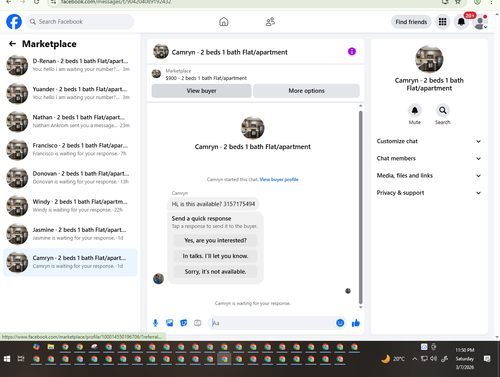Open the D-Renan conversation

70,65
